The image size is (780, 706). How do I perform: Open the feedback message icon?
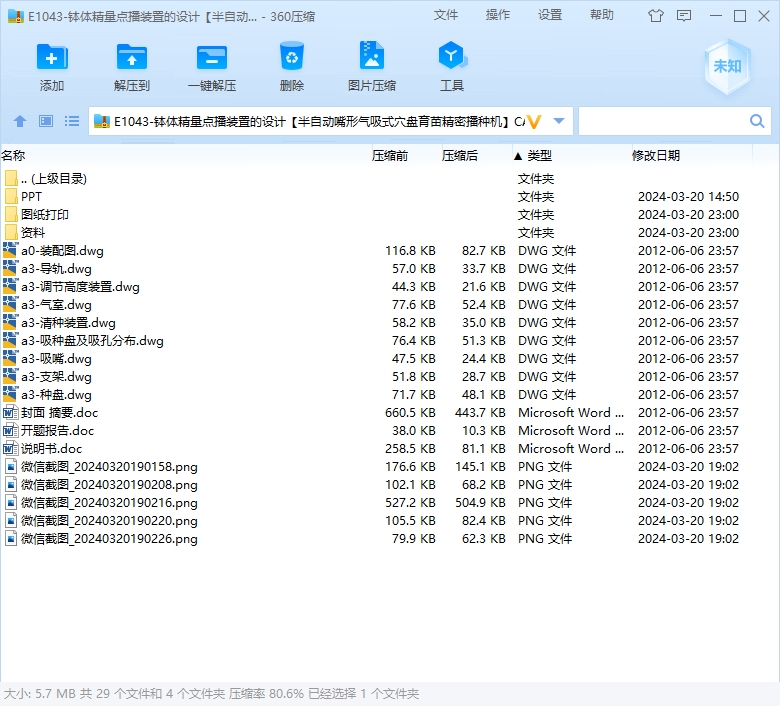tap(684, 16)
